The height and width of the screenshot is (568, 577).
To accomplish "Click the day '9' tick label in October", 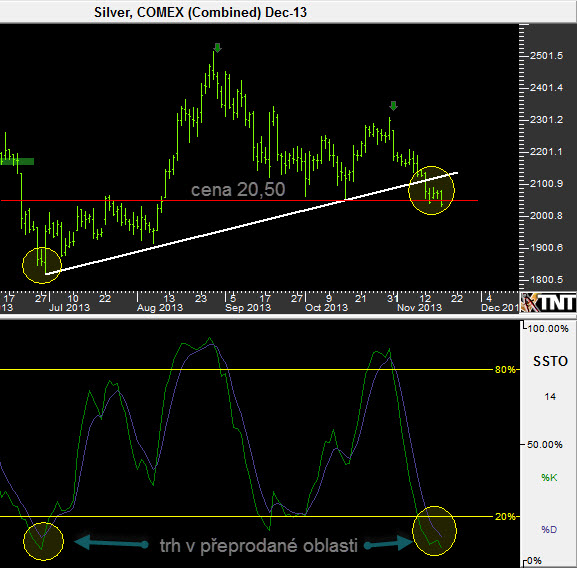I will click(x=329, y=298).
